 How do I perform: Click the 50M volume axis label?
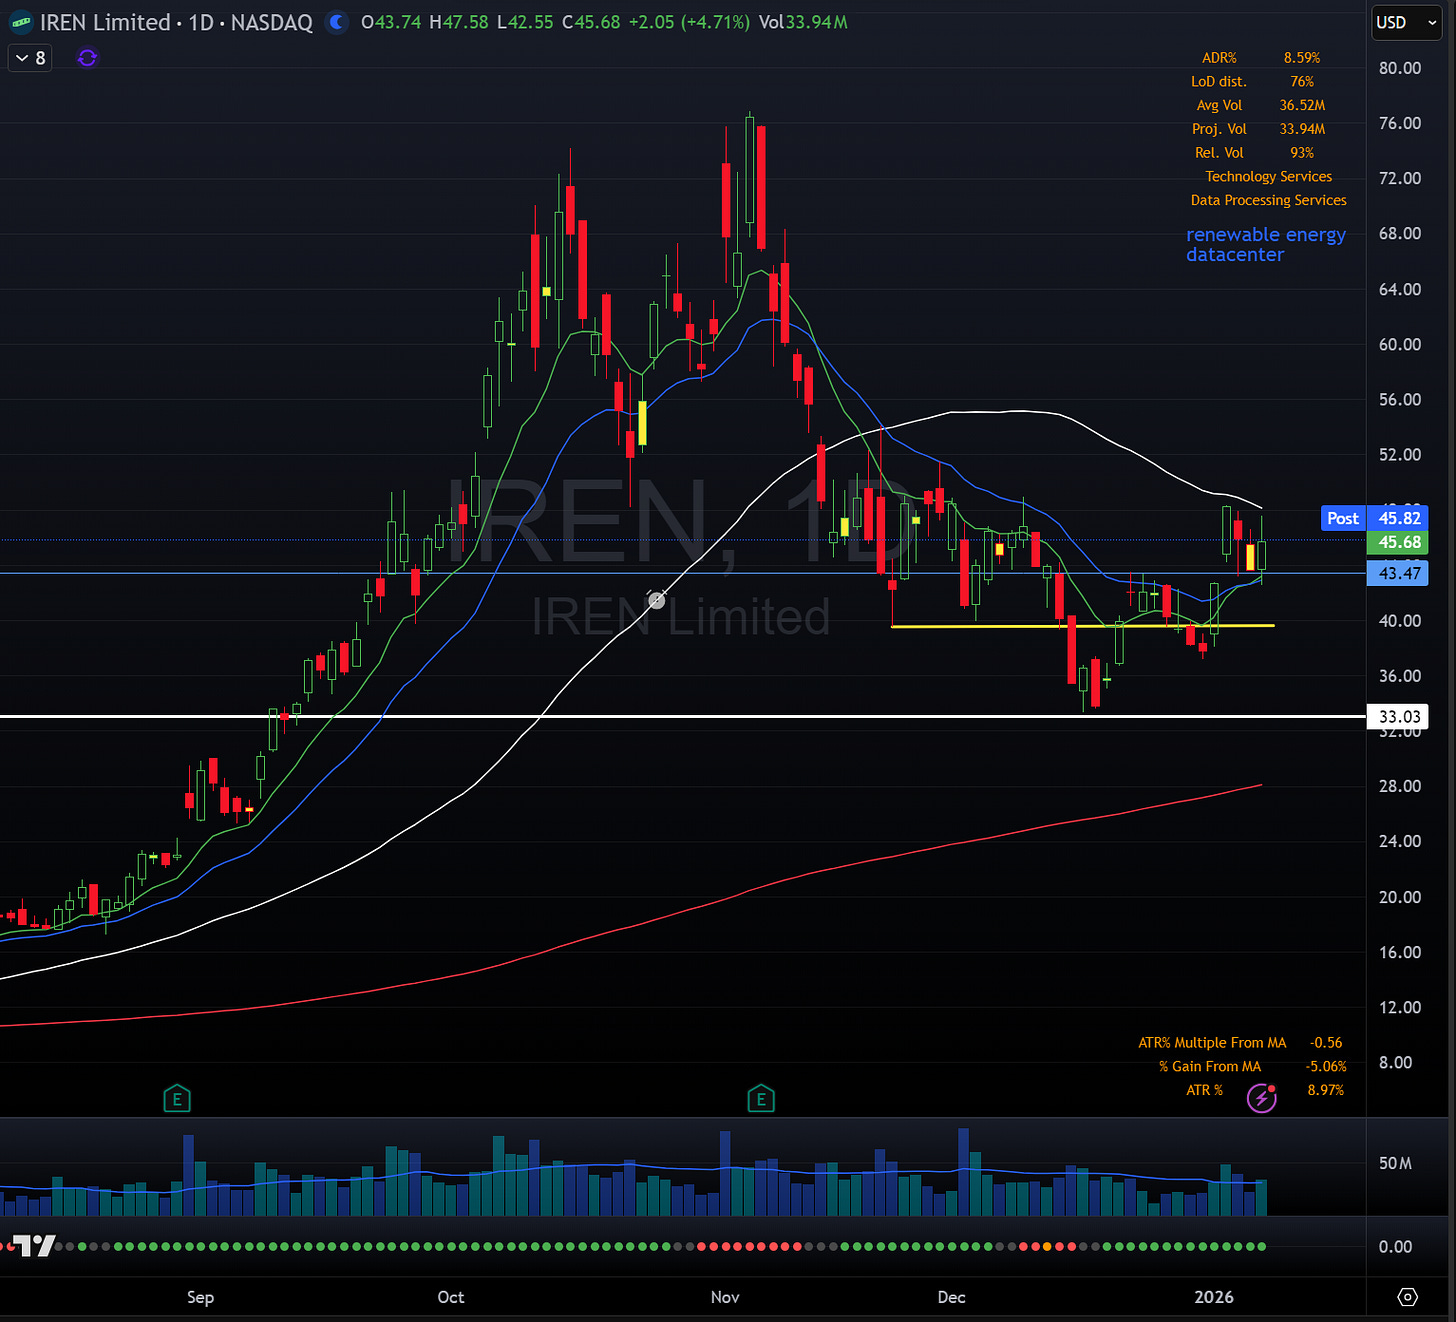pyautogui.click(x=1396, y=1163)
